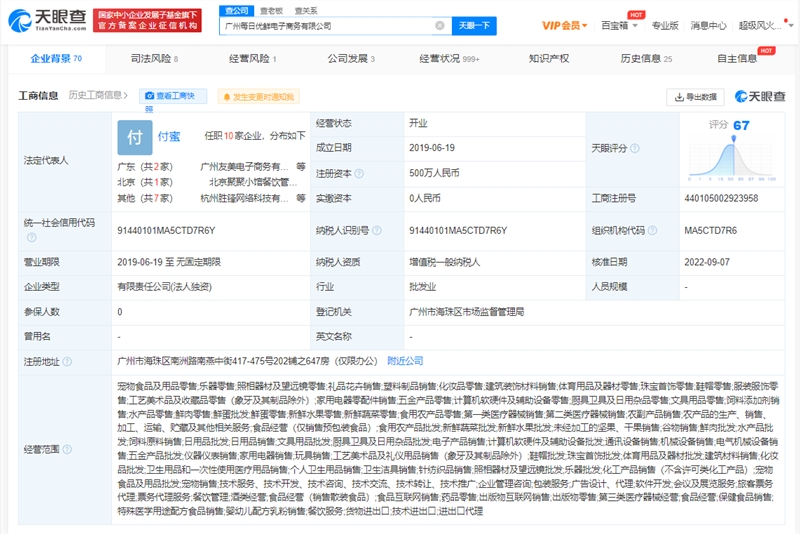Click credit code 91440101MA5CTD7R6Y under 统一社会信用代码
The height and width of the screenshot is (534, 800).
tap(166, 231)
